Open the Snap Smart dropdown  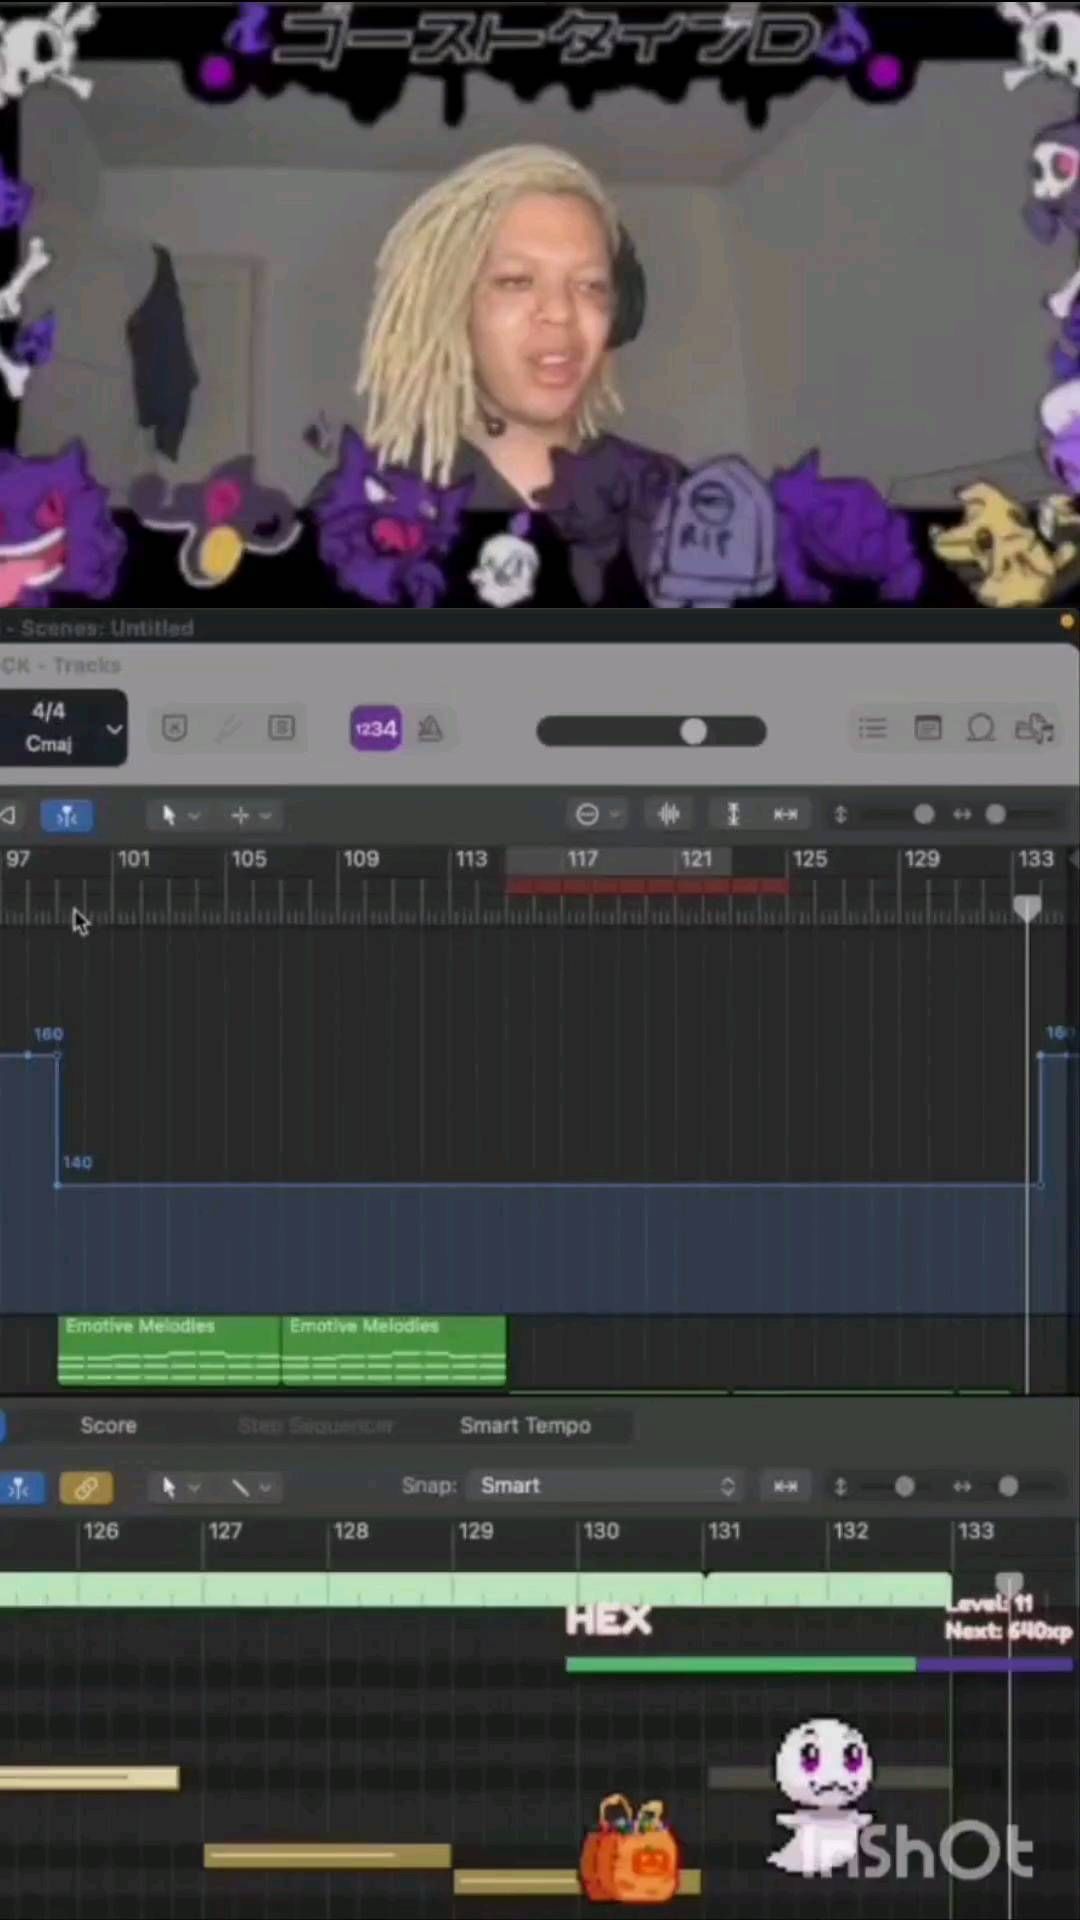click(607, 1486)
